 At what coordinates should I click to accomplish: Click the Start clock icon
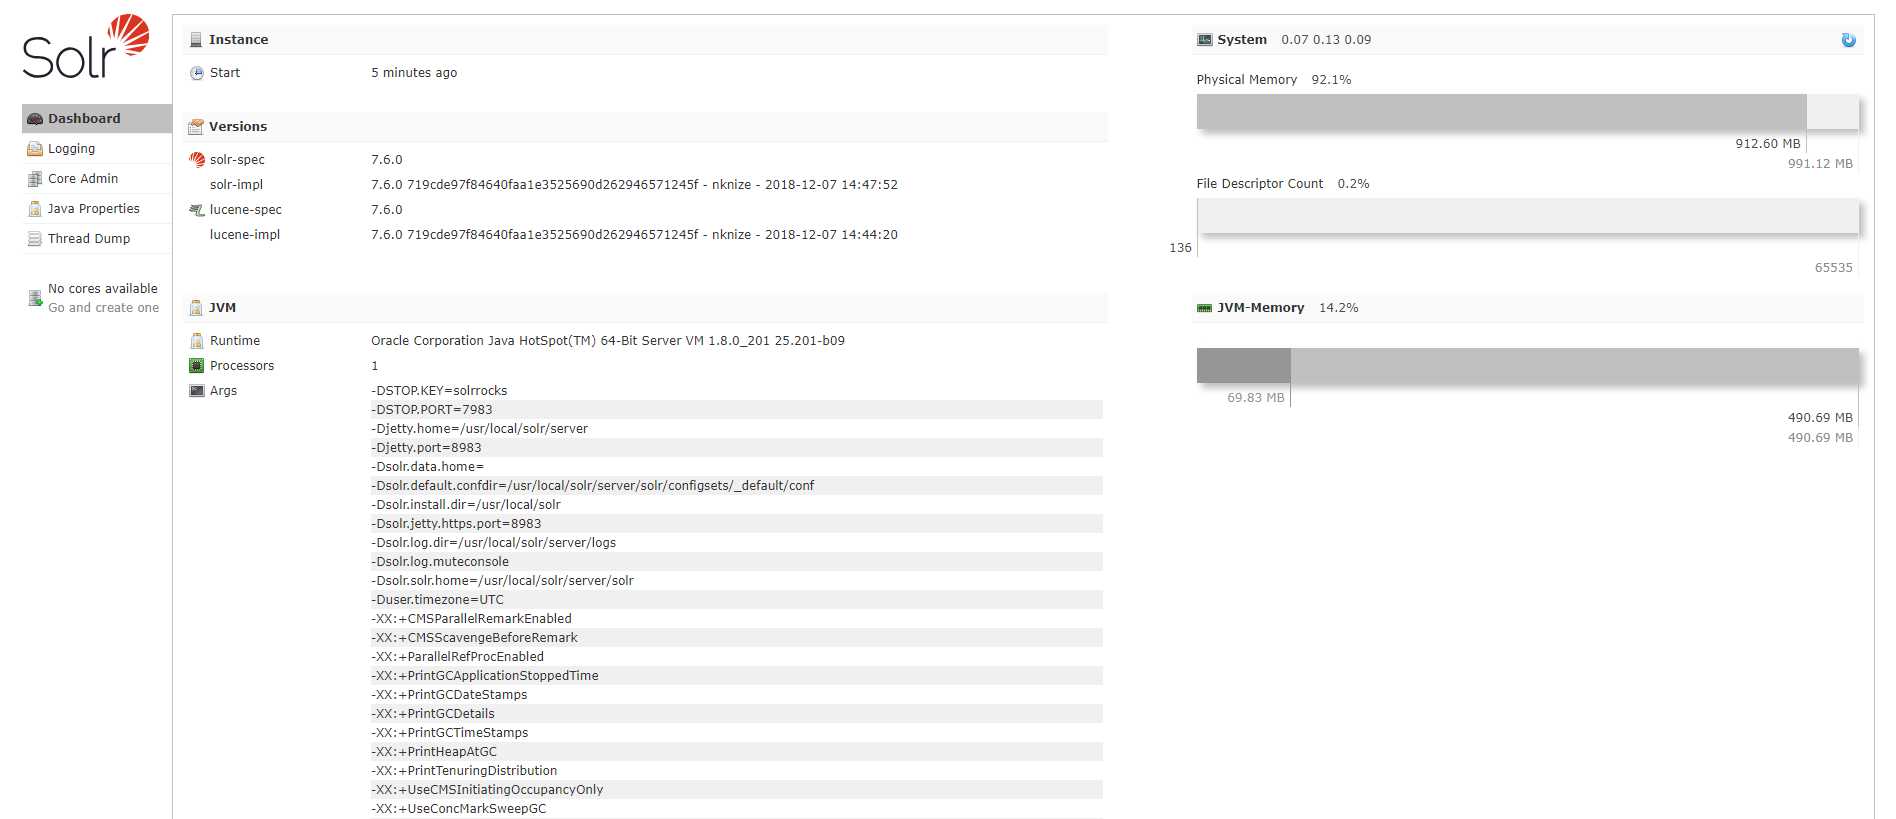click(197, 73)
